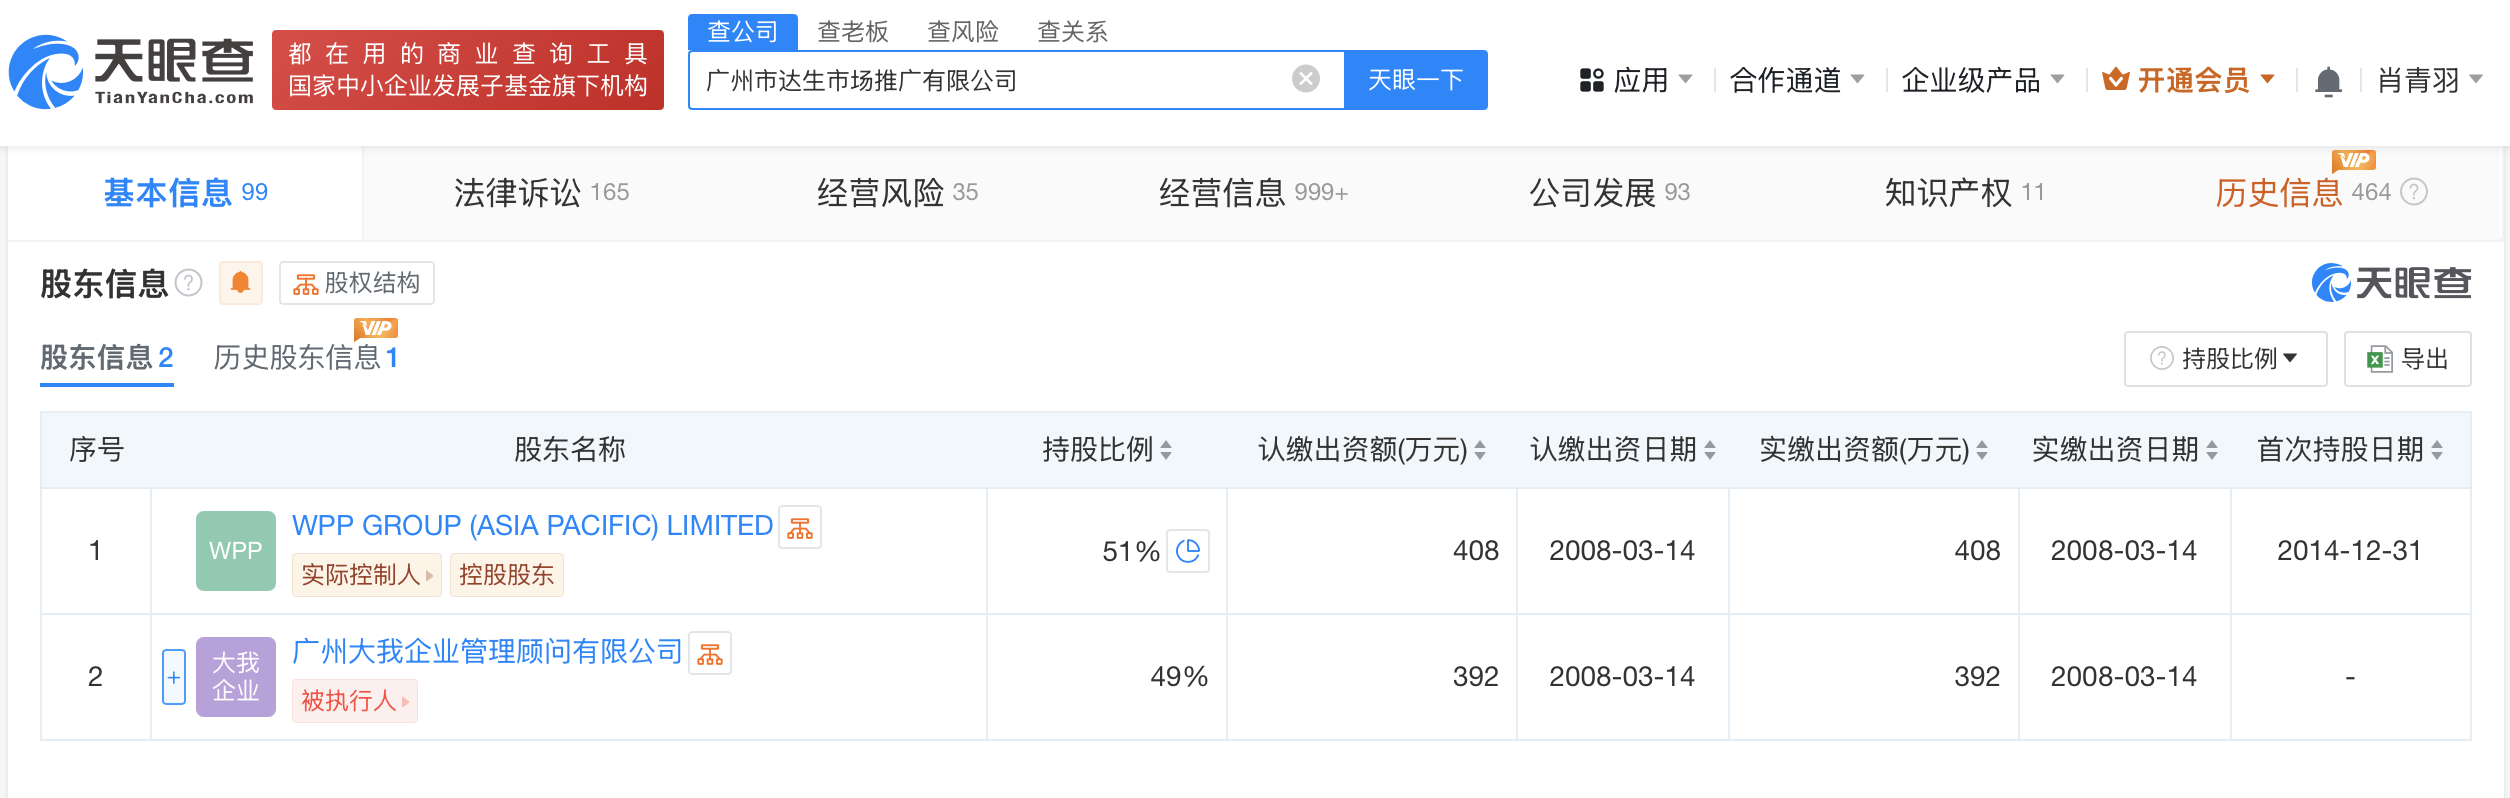This screenshot has width=2510, height=798.
Task: Click the WPP green shareholder logo
Action: tap(236, 551)
